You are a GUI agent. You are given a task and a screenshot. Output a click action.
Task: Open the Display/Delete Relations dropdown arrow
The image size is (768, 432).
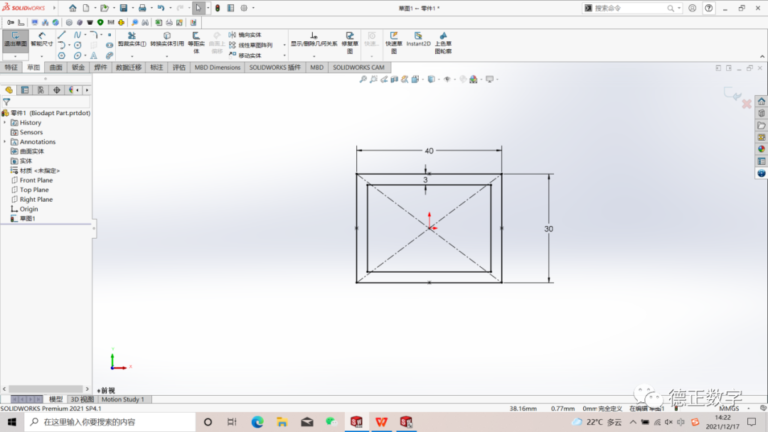click(314, 56)
